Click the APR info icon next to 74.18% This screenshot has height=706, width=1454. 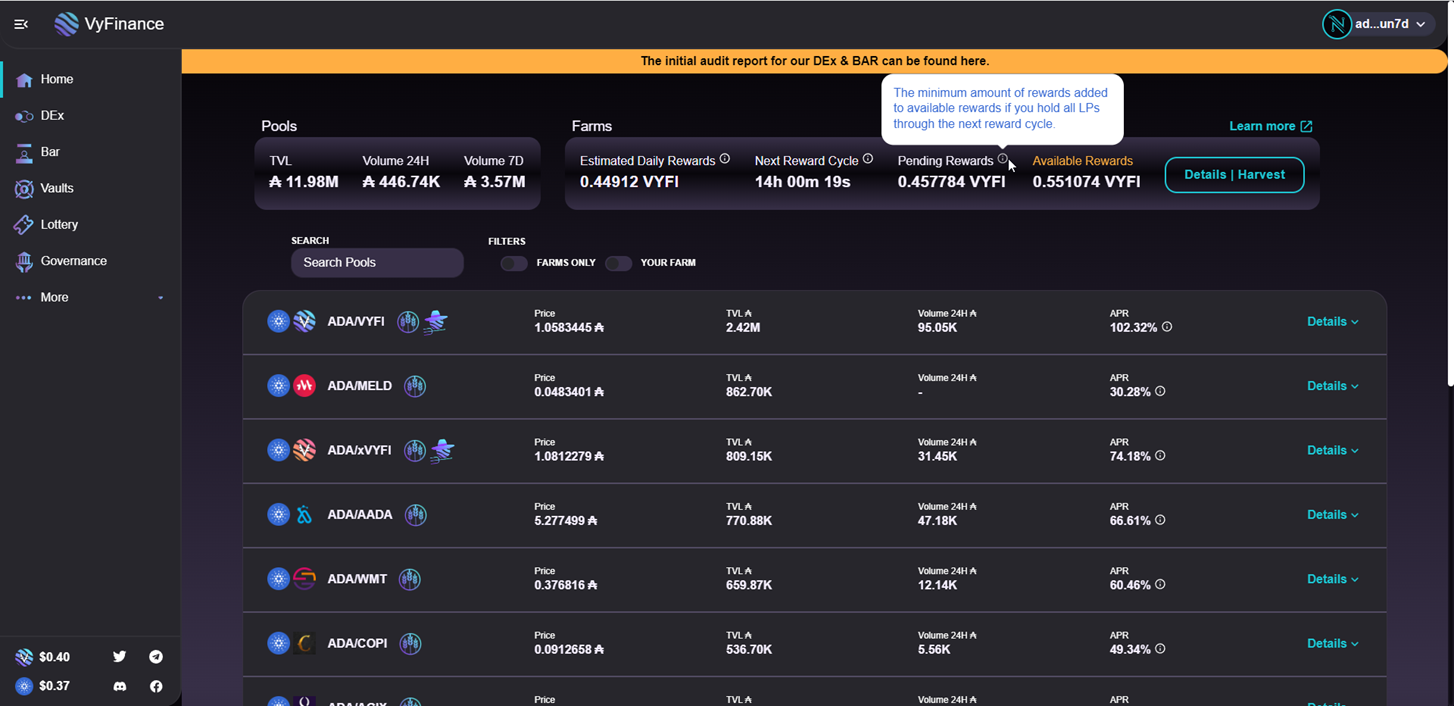pos(1160,456)
